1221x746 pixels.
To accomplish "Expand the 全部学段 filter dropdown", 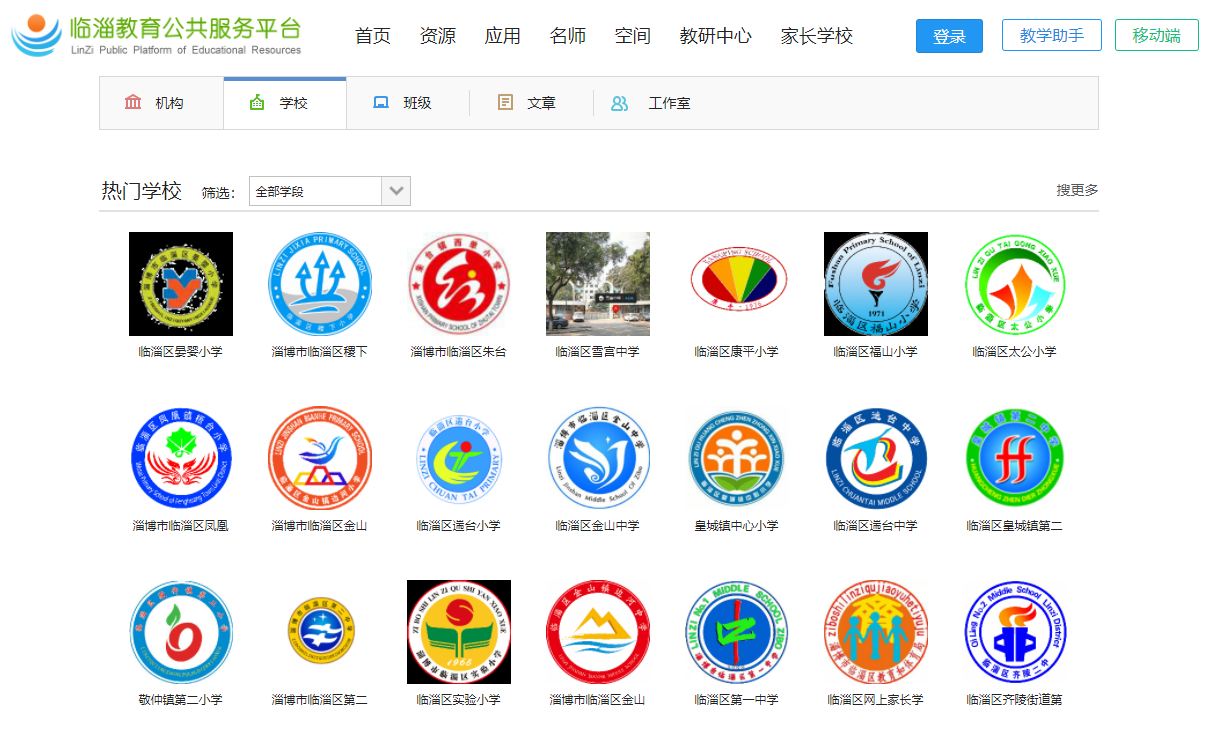I will 396,191.
